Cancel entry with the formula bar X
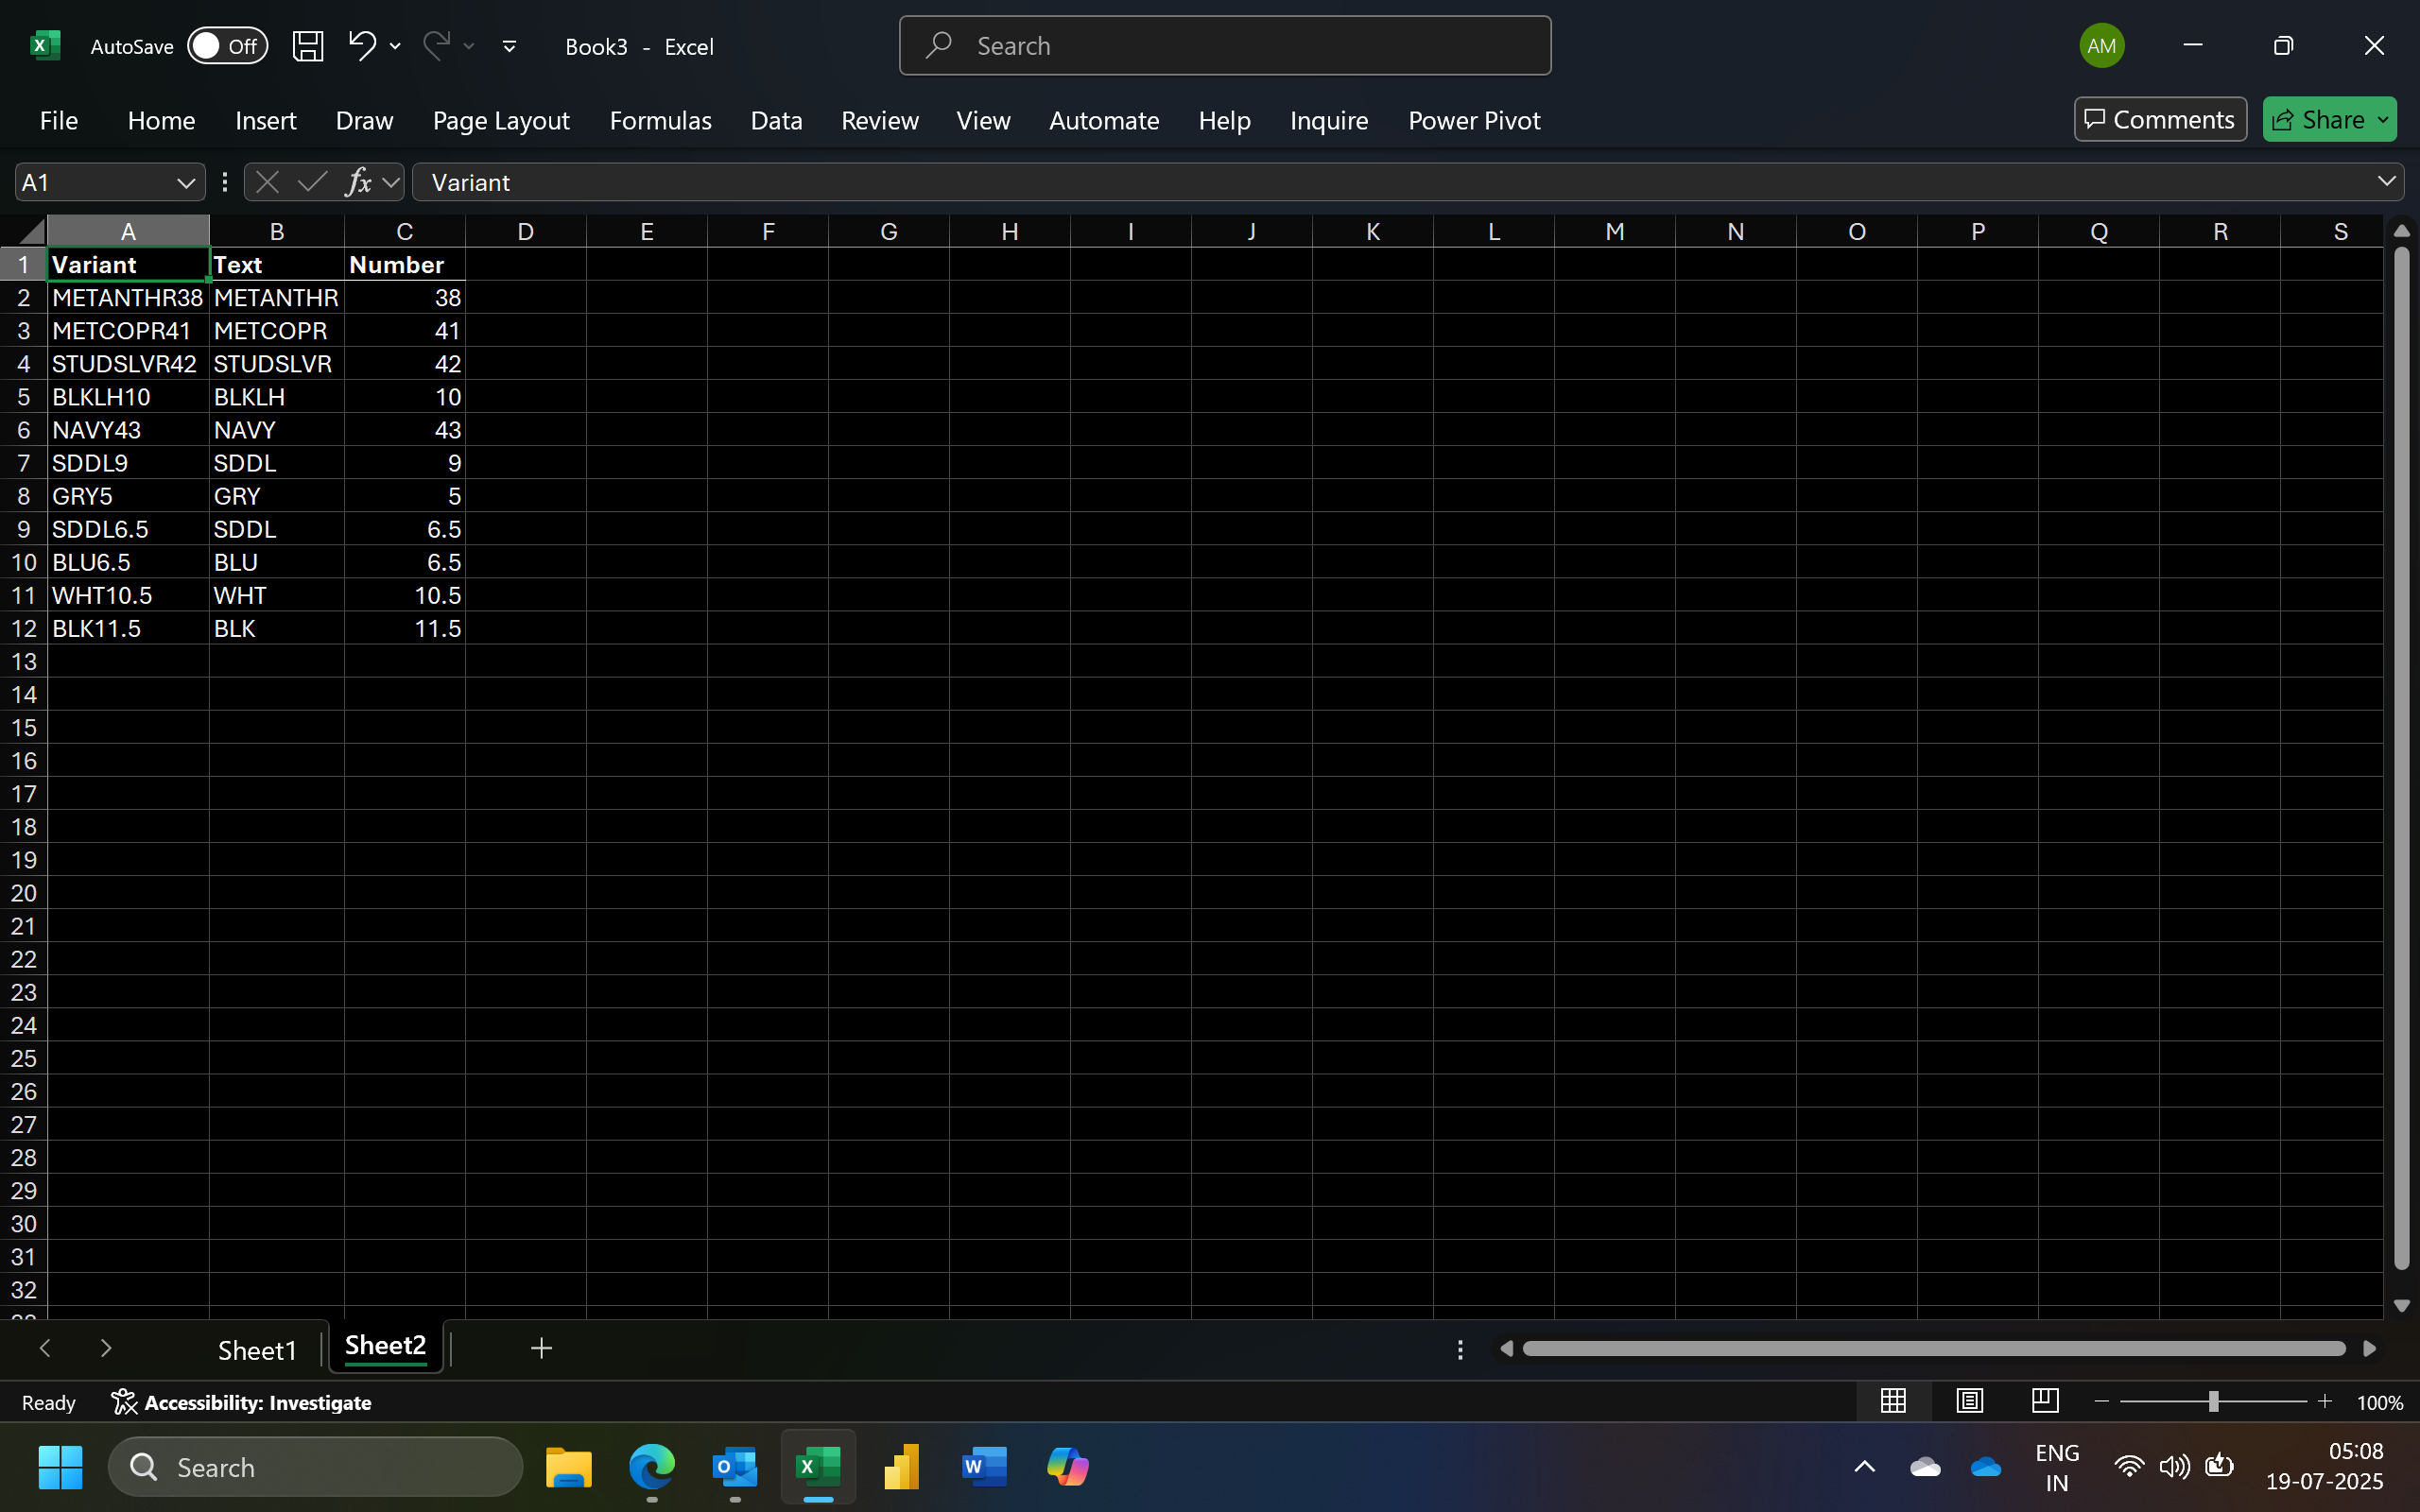Image resolution: width=2420 pixels, height=1512 pixels. [x=266, y=181]
